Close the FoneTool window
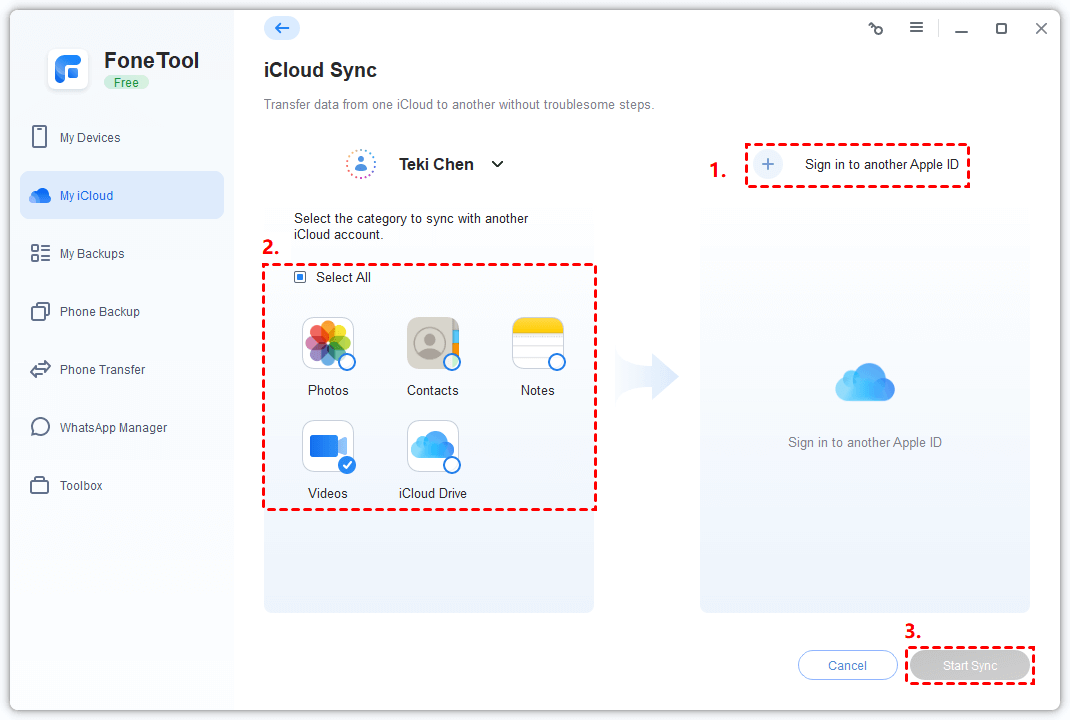The image size is (1070, 720). pyautogui.click(x=1041, y=28)
